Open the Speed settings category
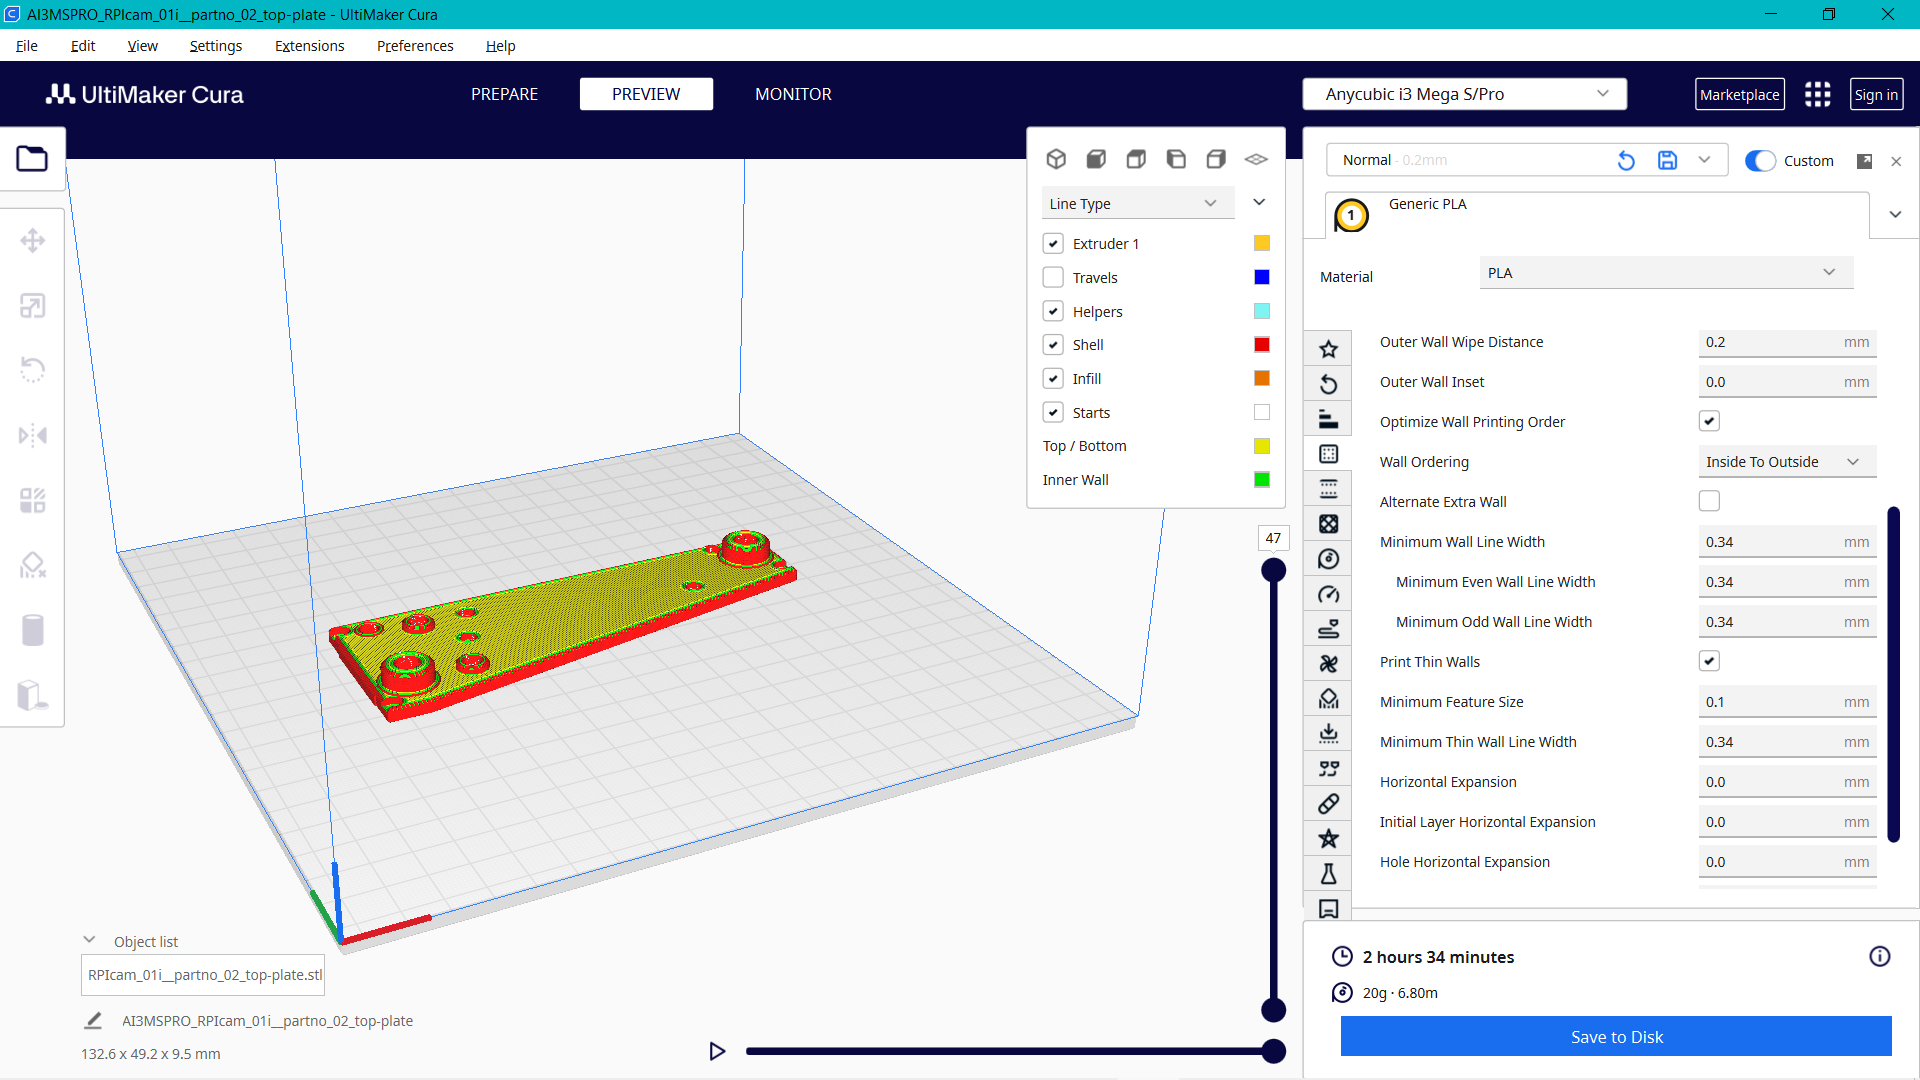 pos(1328,593)
